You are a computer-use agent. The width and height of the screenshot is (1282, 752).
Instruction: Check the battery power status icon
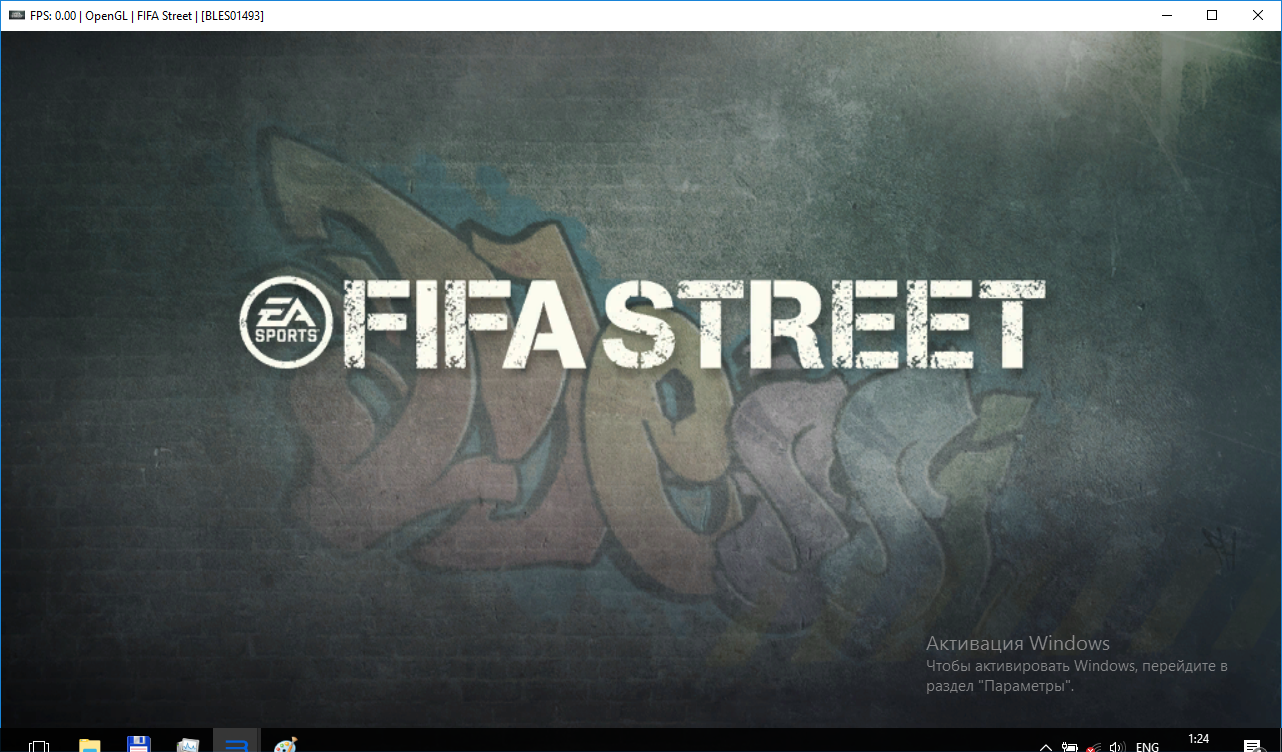pyautogui.click(x=1070, y=746)
